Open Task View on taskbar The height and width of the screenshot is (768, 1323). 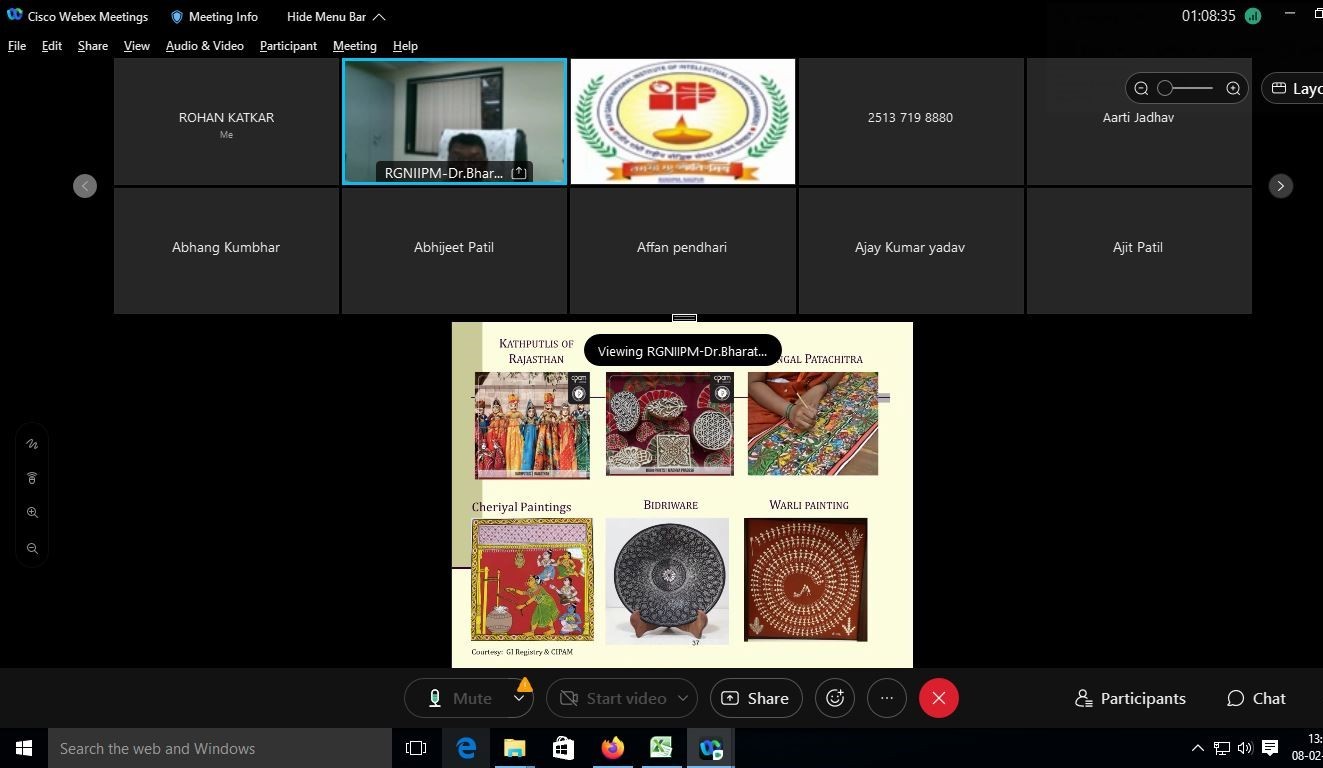tap(416, 748)
